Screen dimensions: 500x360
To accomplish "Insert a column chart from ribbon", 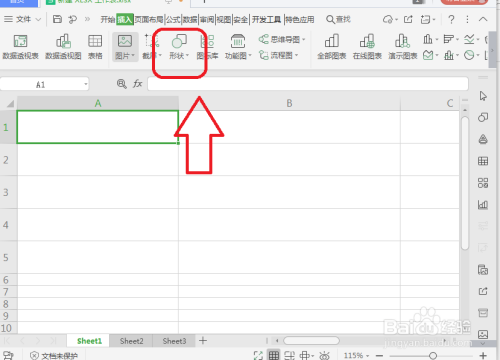I will click(x=430, y=39).
